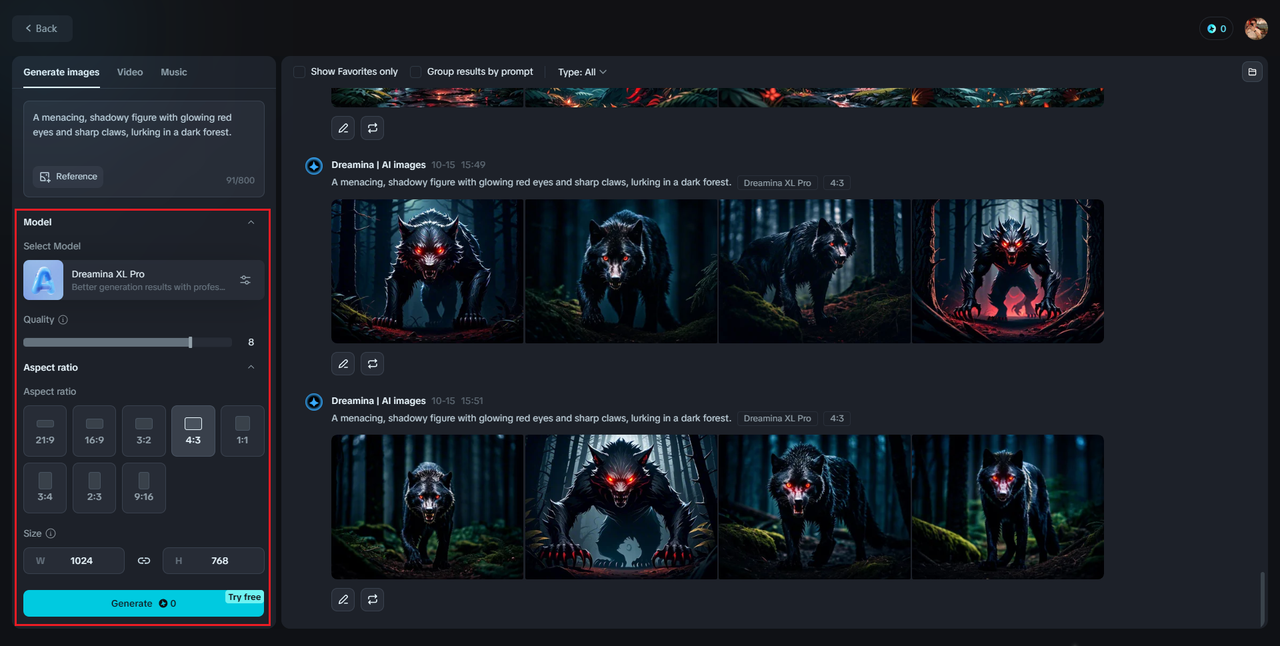The image size is (1280, 646).
Task: Open fourth wolf image of the 15:51 result
Action: pos(1008,507)
